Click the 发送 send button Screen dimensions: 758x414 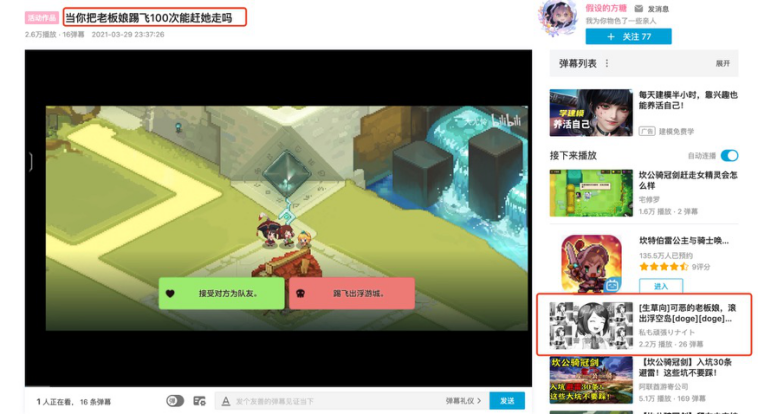click(507, 401)
